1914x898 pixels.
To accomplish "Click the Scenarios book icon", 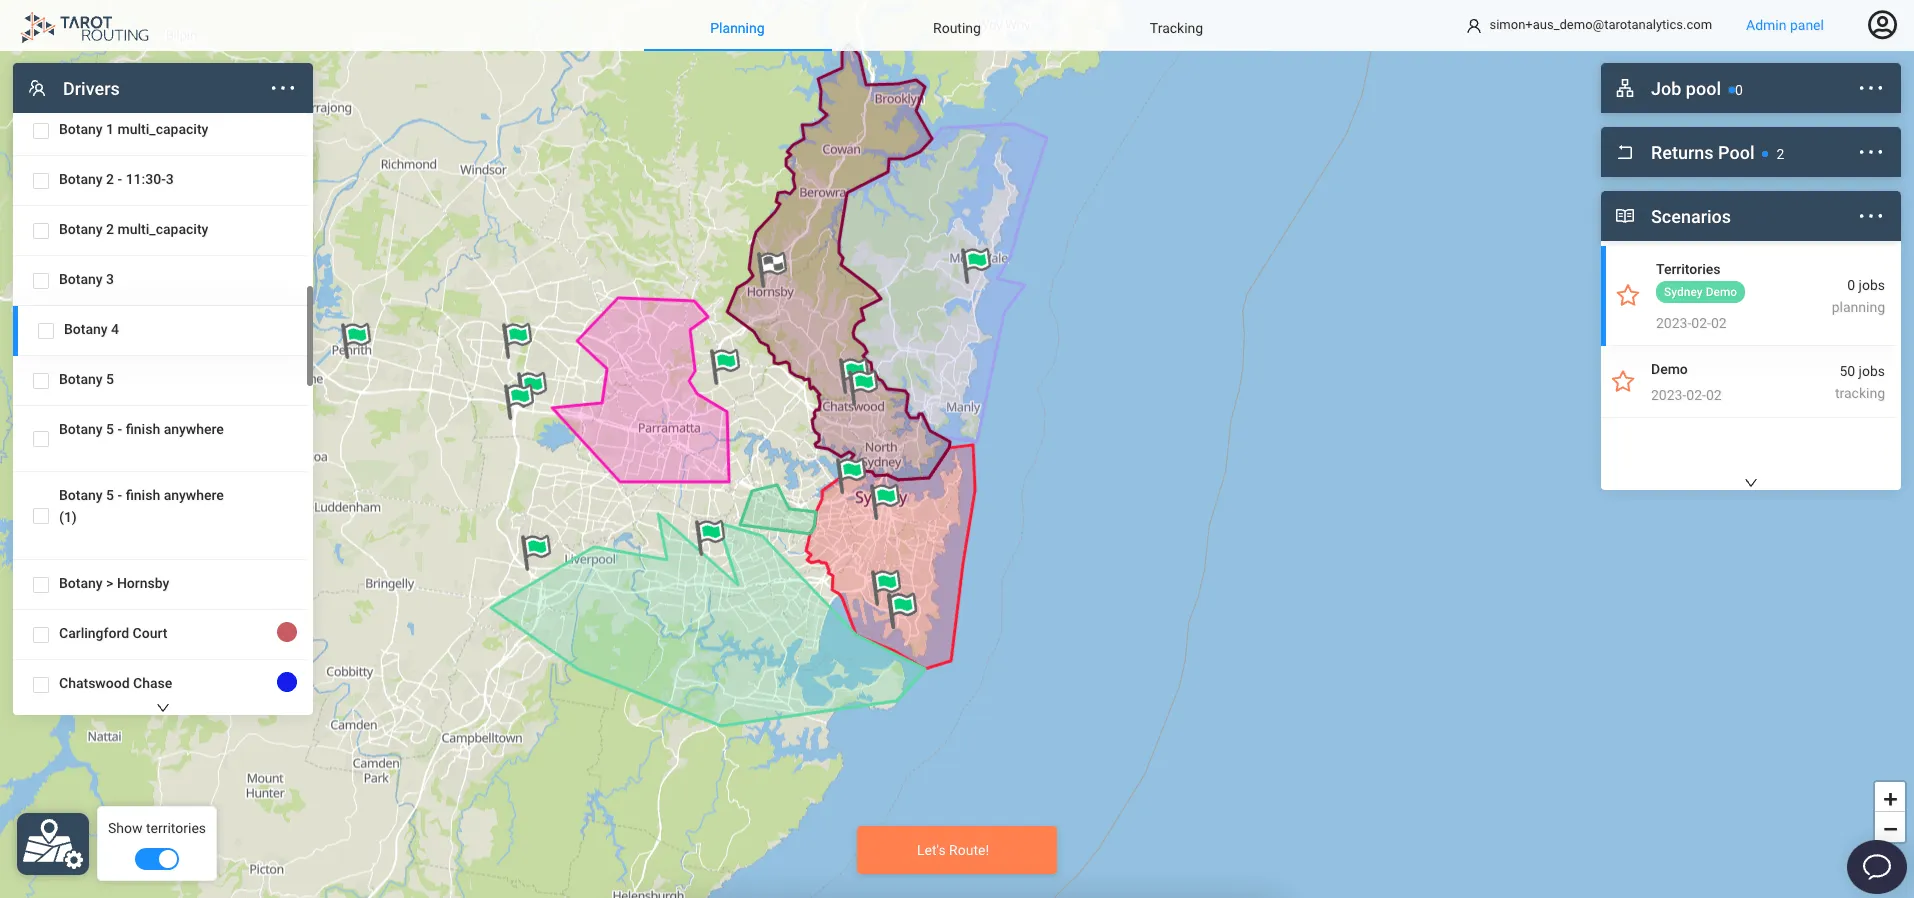I will tap(1625, 216).
